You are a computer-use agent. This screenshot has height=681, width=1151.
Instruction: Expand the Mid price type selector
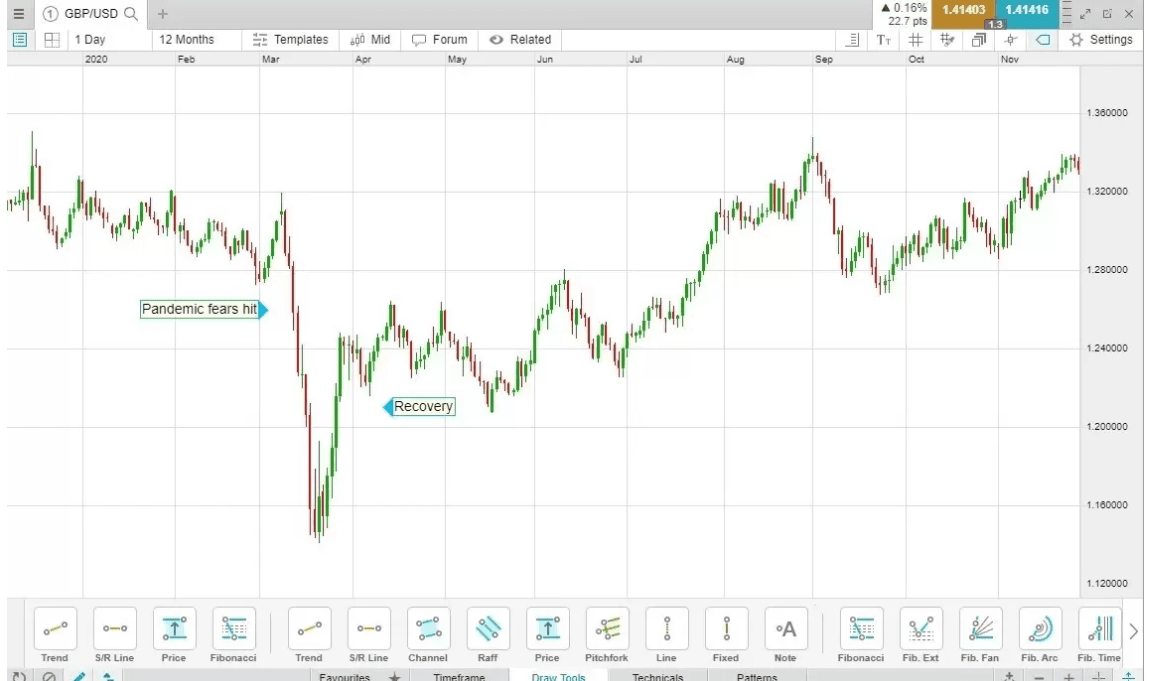tap(370, 39)
